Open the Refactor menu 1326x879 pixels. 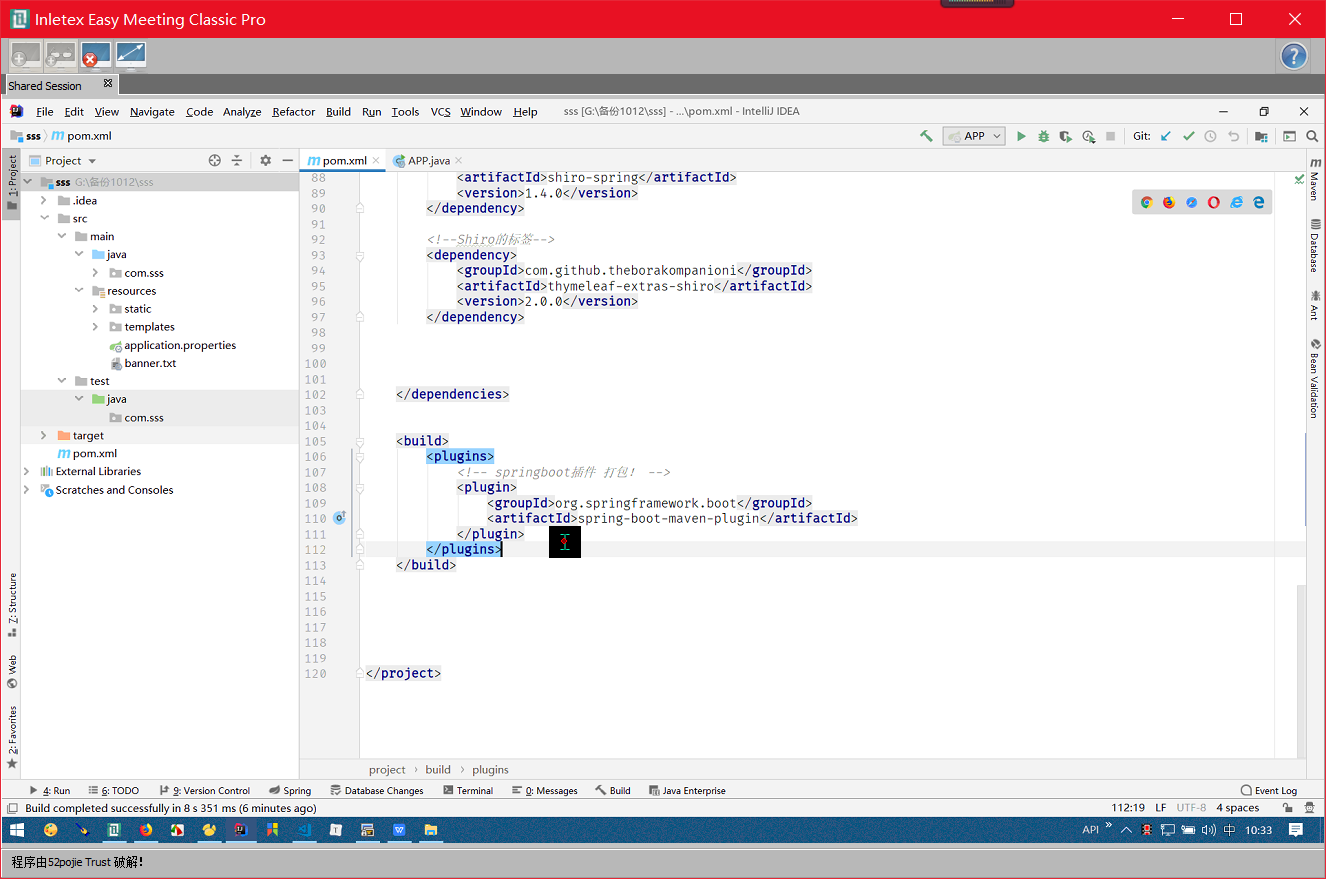294,112
